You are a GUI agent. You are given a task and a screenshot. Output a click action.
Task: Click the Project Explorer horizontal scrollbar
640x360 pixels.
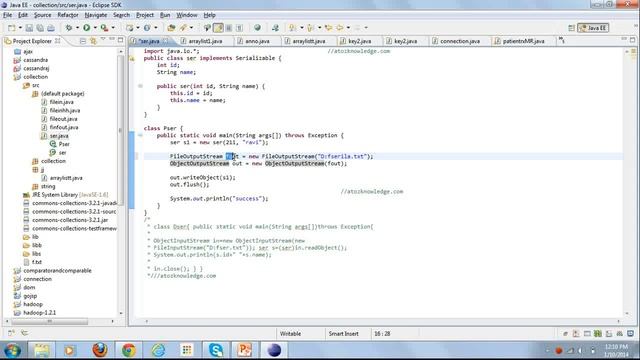49,322
